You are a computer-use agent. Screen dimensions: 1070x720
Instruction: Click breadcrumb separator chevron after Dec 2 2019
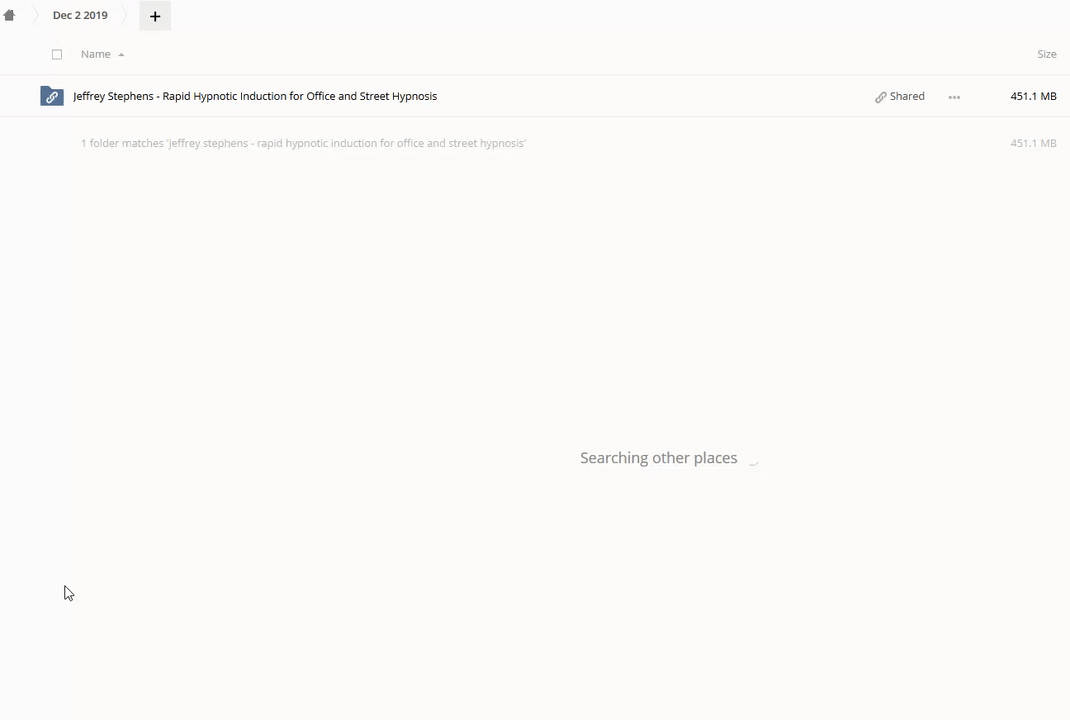(x=125, y=15)
